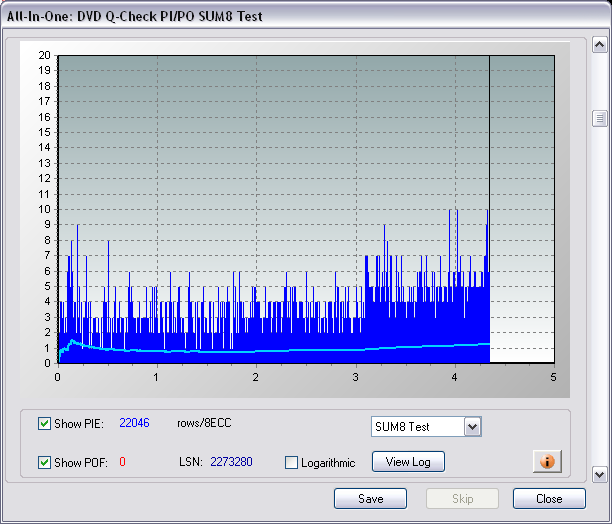The height and width of the screenshot is (524, 612).
Task: Click the Show PIE label text
Action: pos(79,424)
